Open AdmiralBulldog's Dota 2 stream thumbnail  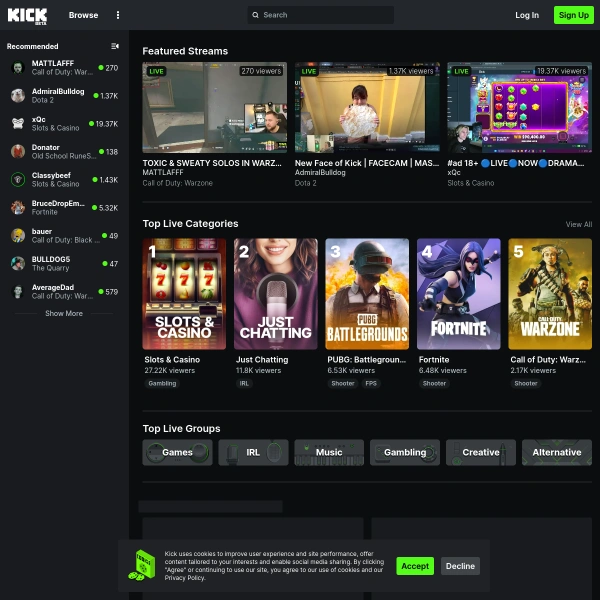click(367, 108)
